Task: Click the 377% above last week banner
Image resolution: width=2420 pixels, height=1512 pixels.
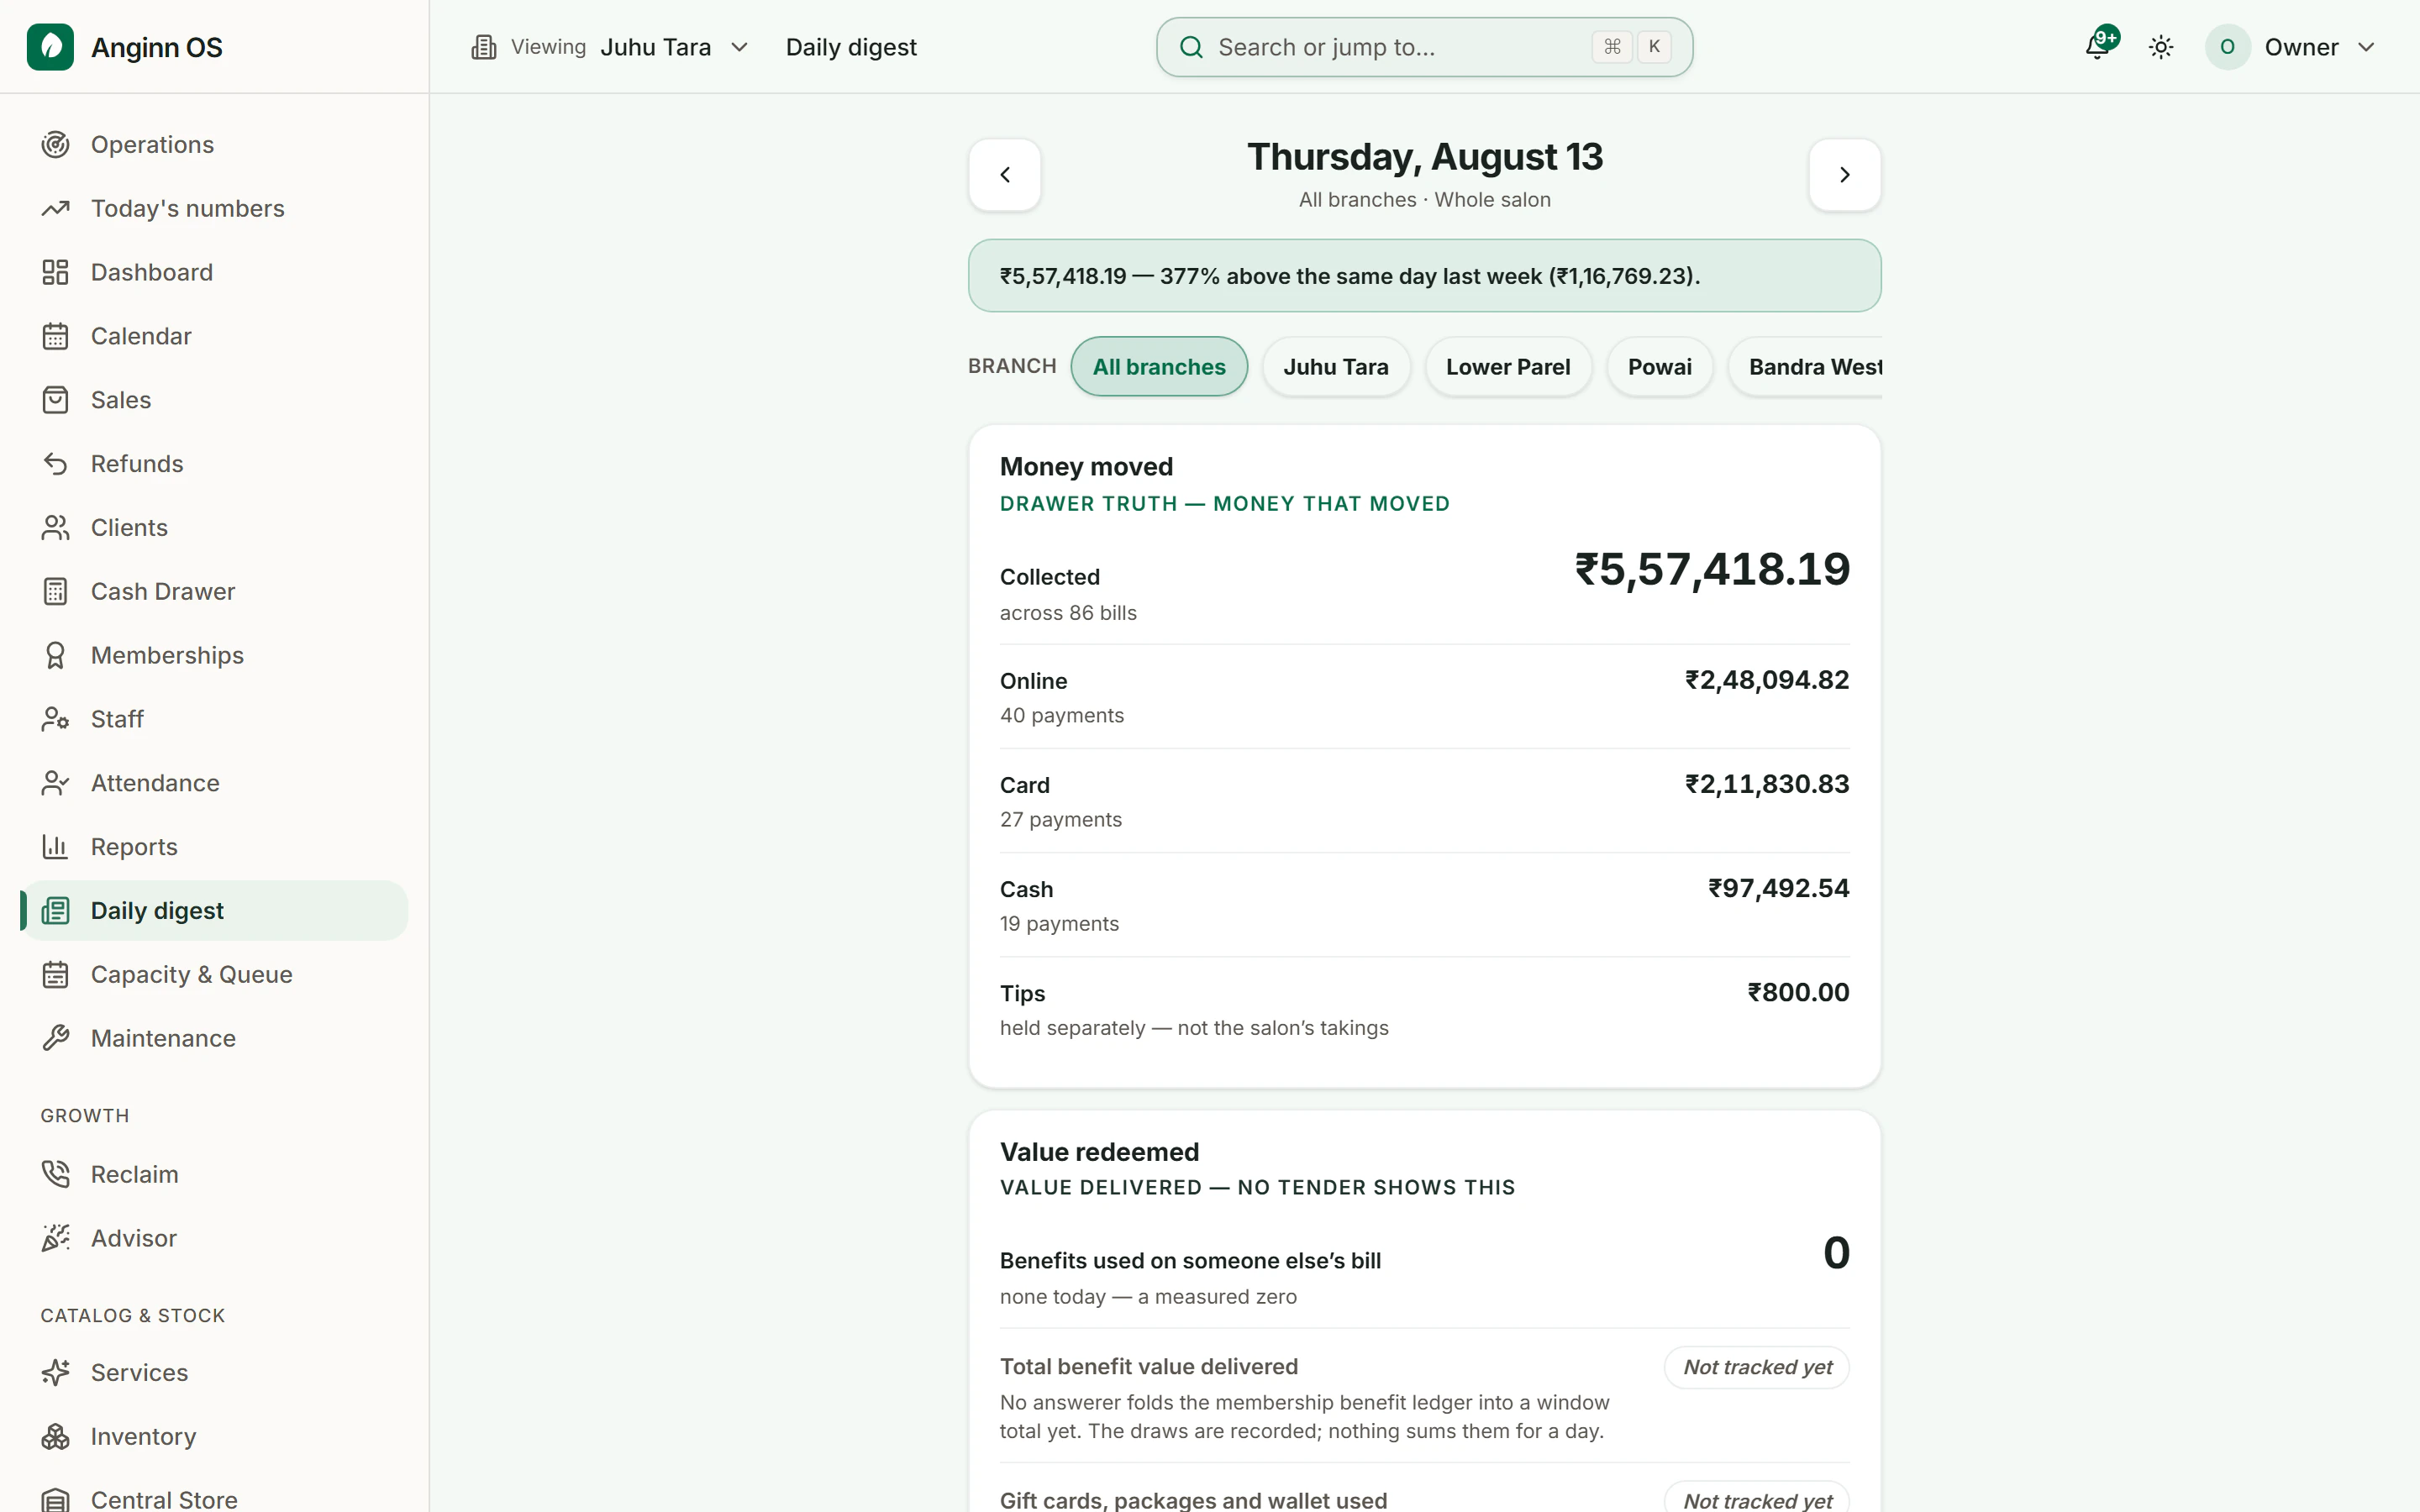Action: (x=1424, y=276)
